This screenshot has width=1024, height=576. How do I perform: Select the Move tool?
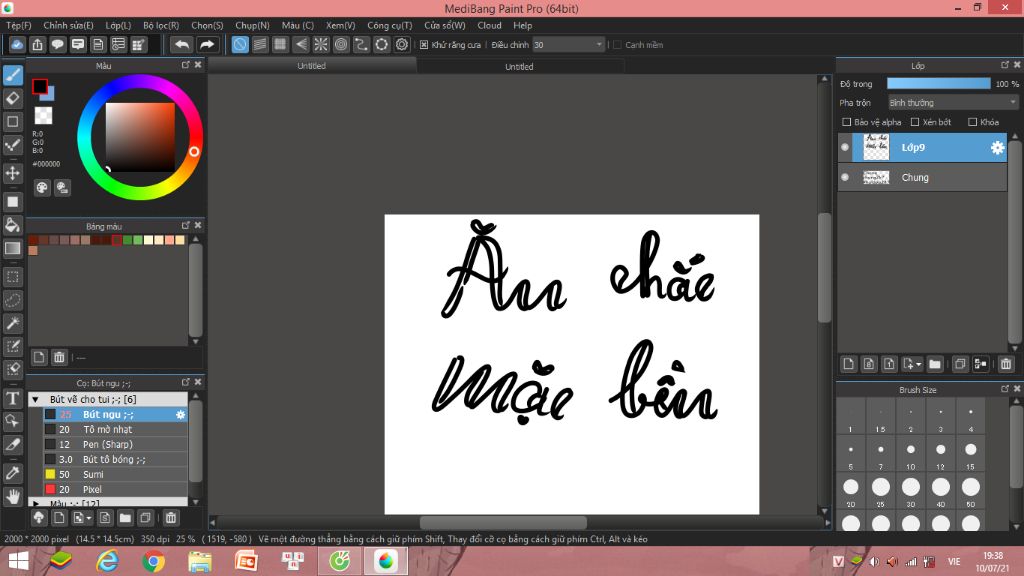[12, 173]
